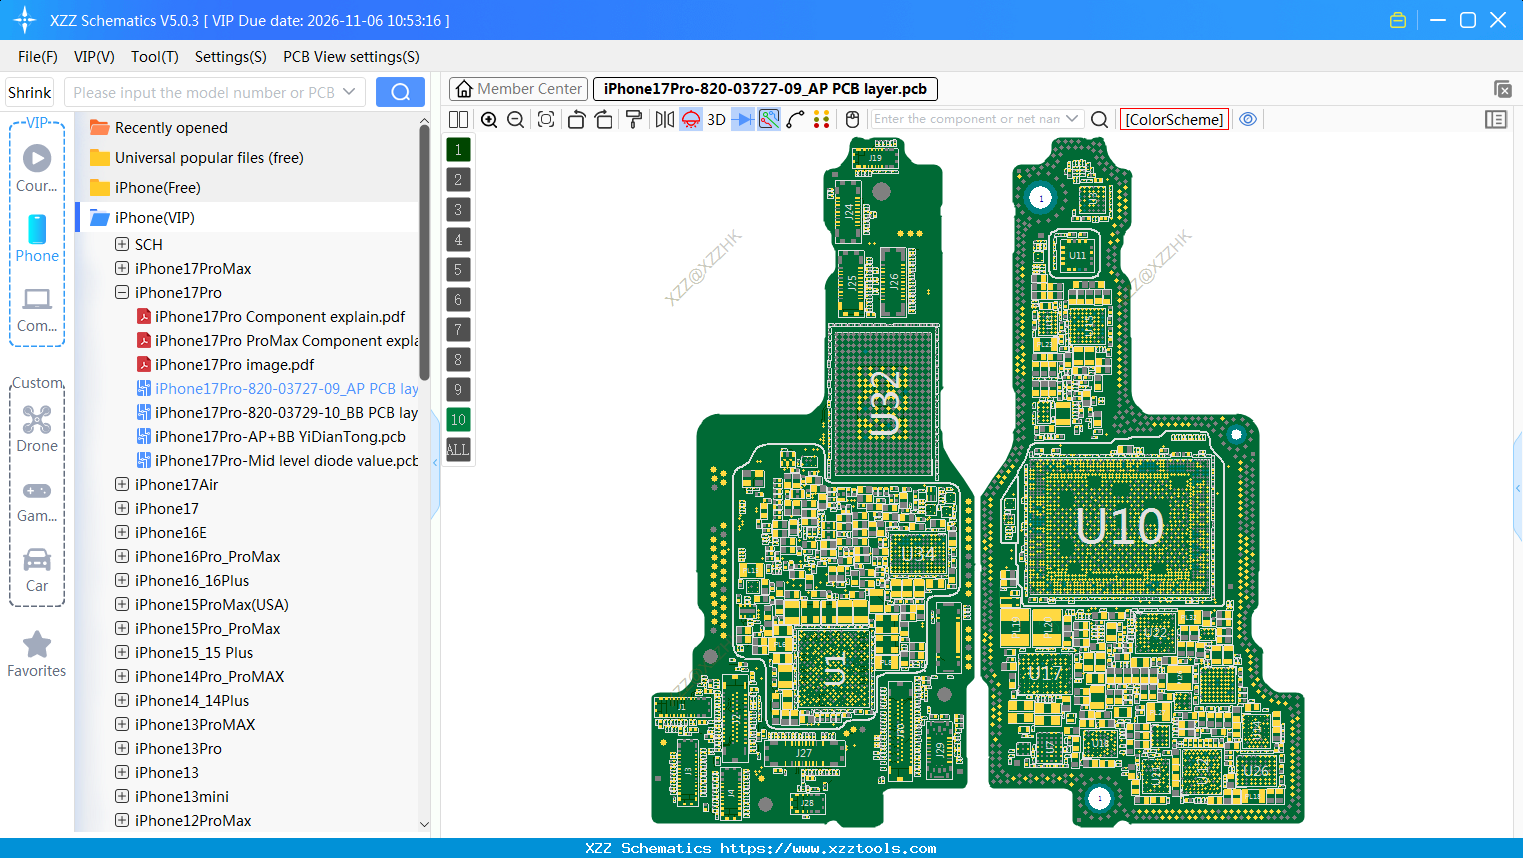1523x858 pixels.
Task: Open the paint/brush coloring tool
Action: 633,119
